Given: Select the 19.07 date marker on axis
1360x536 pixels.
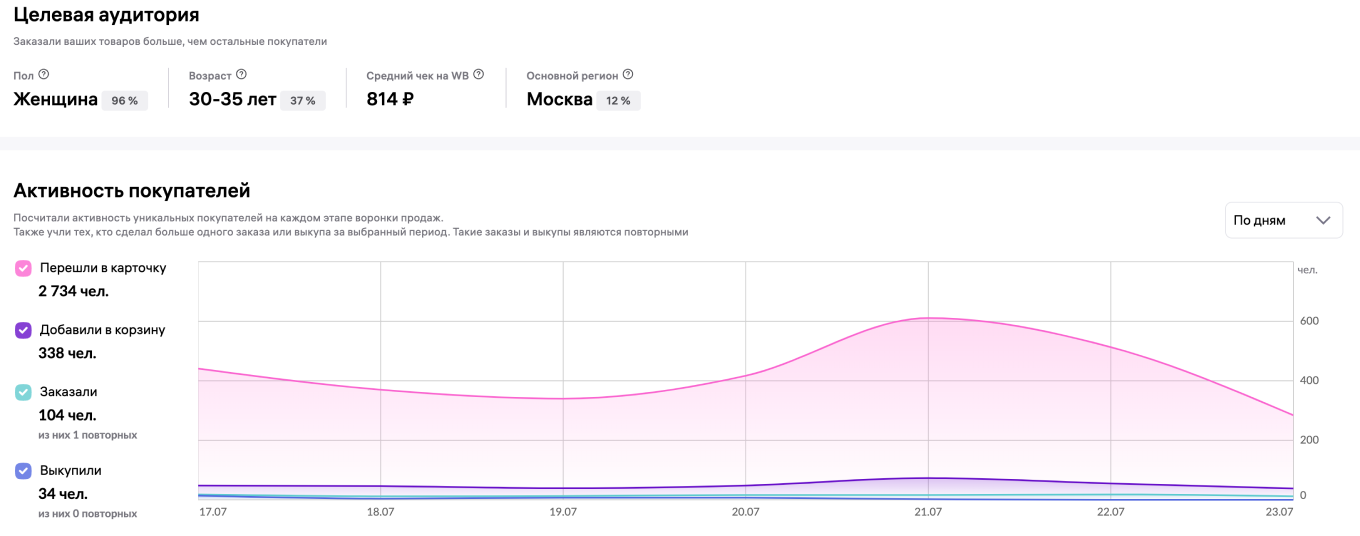Looking at the screenshot, I should [563, 512].
